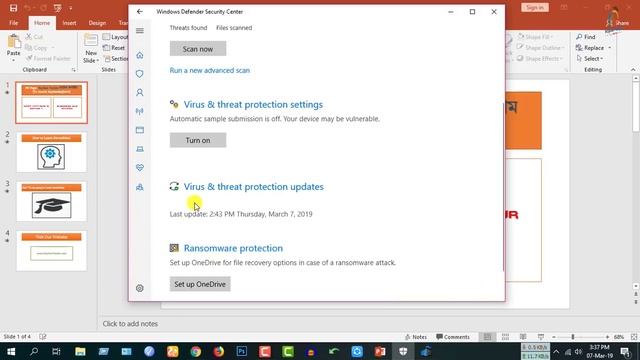Switch to Slide Sorter view icon
This screenshot has width=640, height=360.
pyautogui.click(x=505, y=337)
